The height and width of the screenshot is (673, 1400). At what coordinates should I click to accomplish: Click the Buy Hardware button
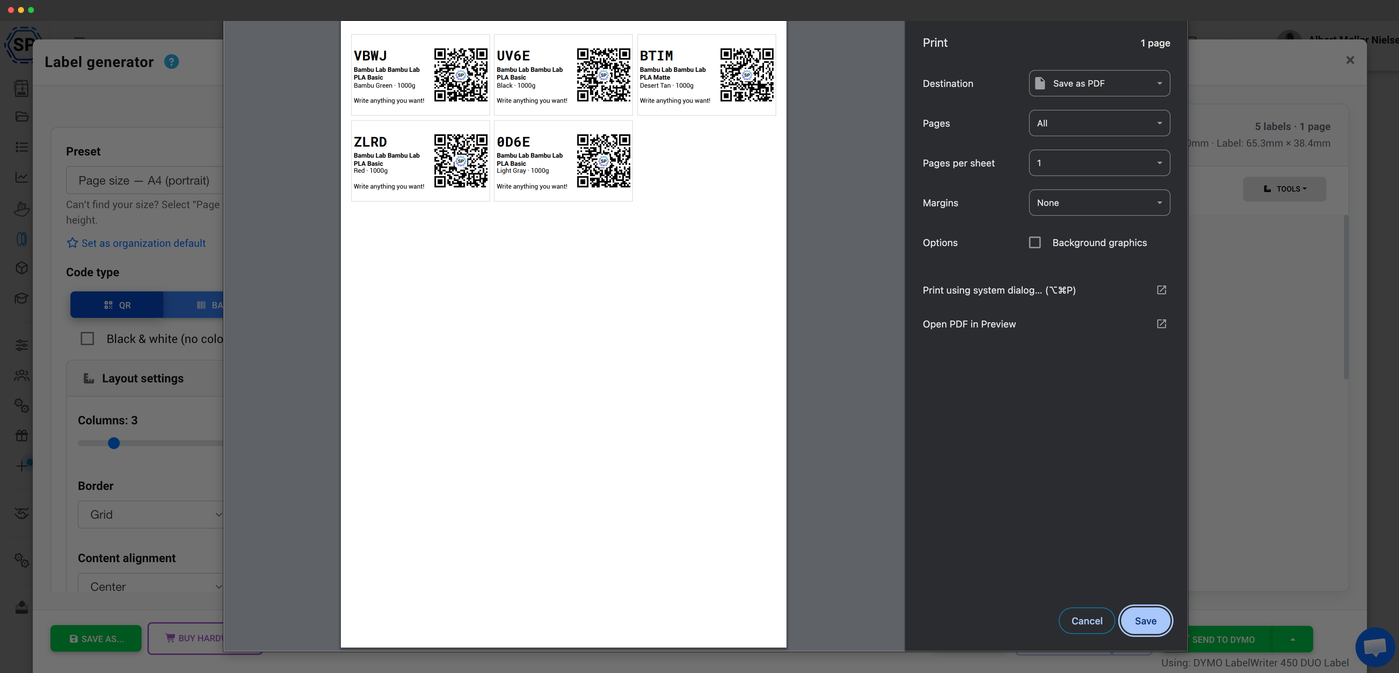(x=187, y=639)
